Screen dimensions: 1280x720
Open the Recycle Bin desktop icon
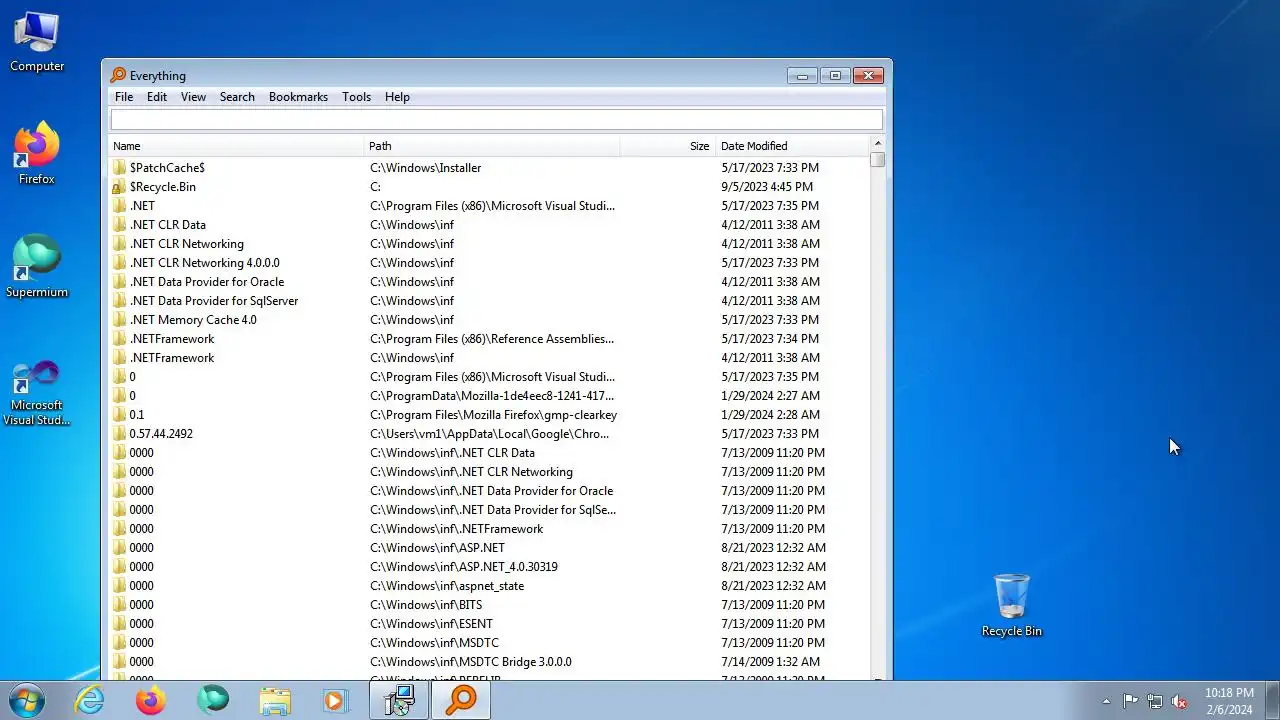[x=1011, y=605]
